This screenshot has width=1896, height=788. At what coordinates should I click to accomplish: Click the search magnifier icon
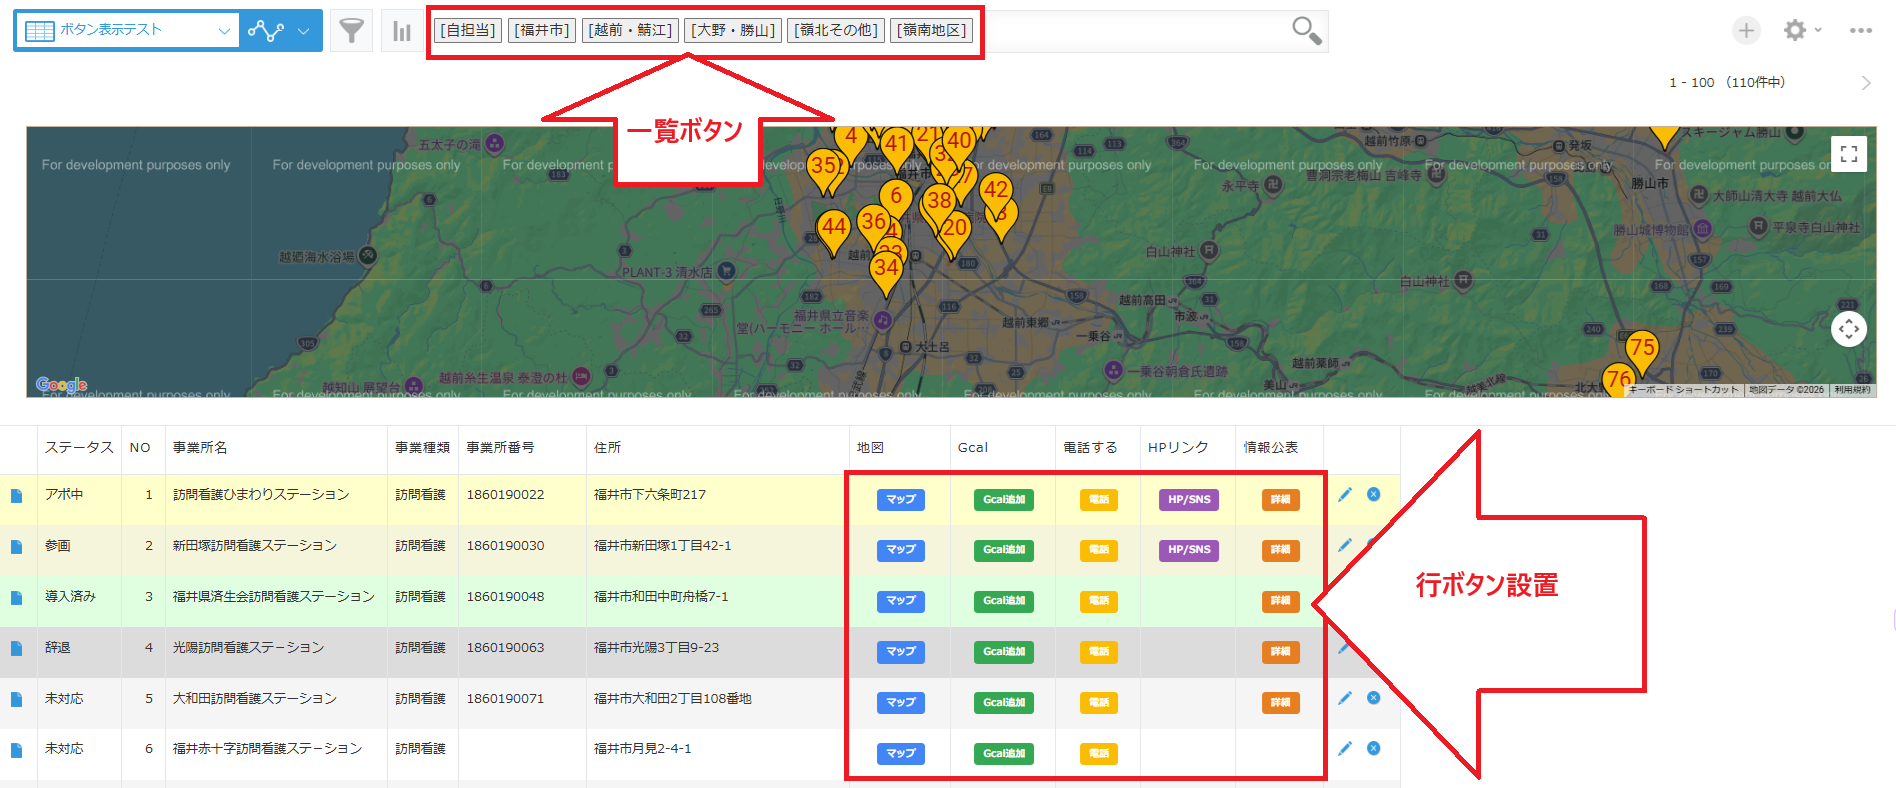click(1306, 31)
